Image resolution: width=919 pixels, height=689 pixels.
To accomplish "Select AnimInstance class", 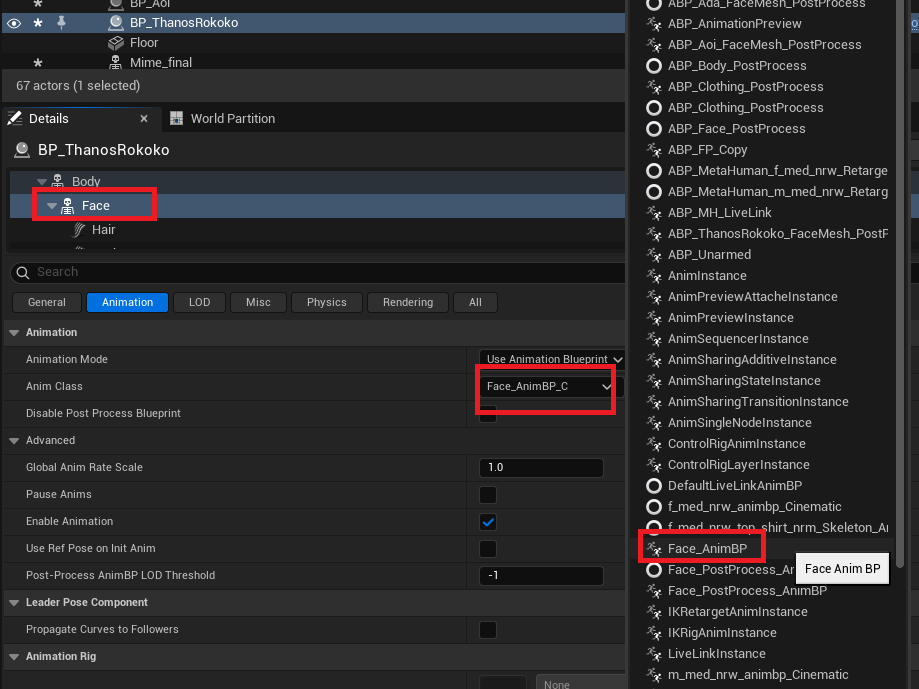I will pos(707,276).
